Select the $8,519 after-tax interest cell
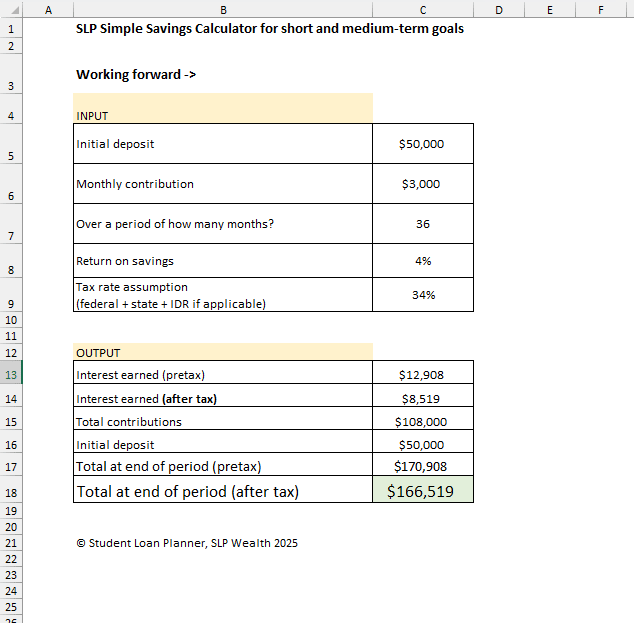 click(423, 395)
